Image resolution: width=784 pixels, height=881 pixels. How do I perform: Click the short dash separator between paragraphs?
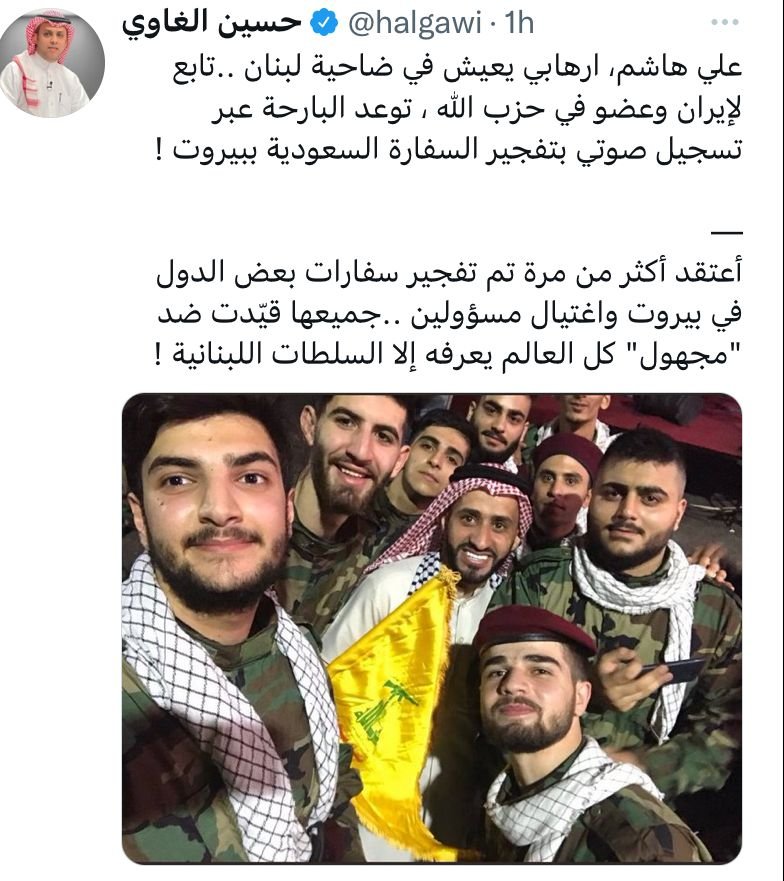tap(727, 232)
